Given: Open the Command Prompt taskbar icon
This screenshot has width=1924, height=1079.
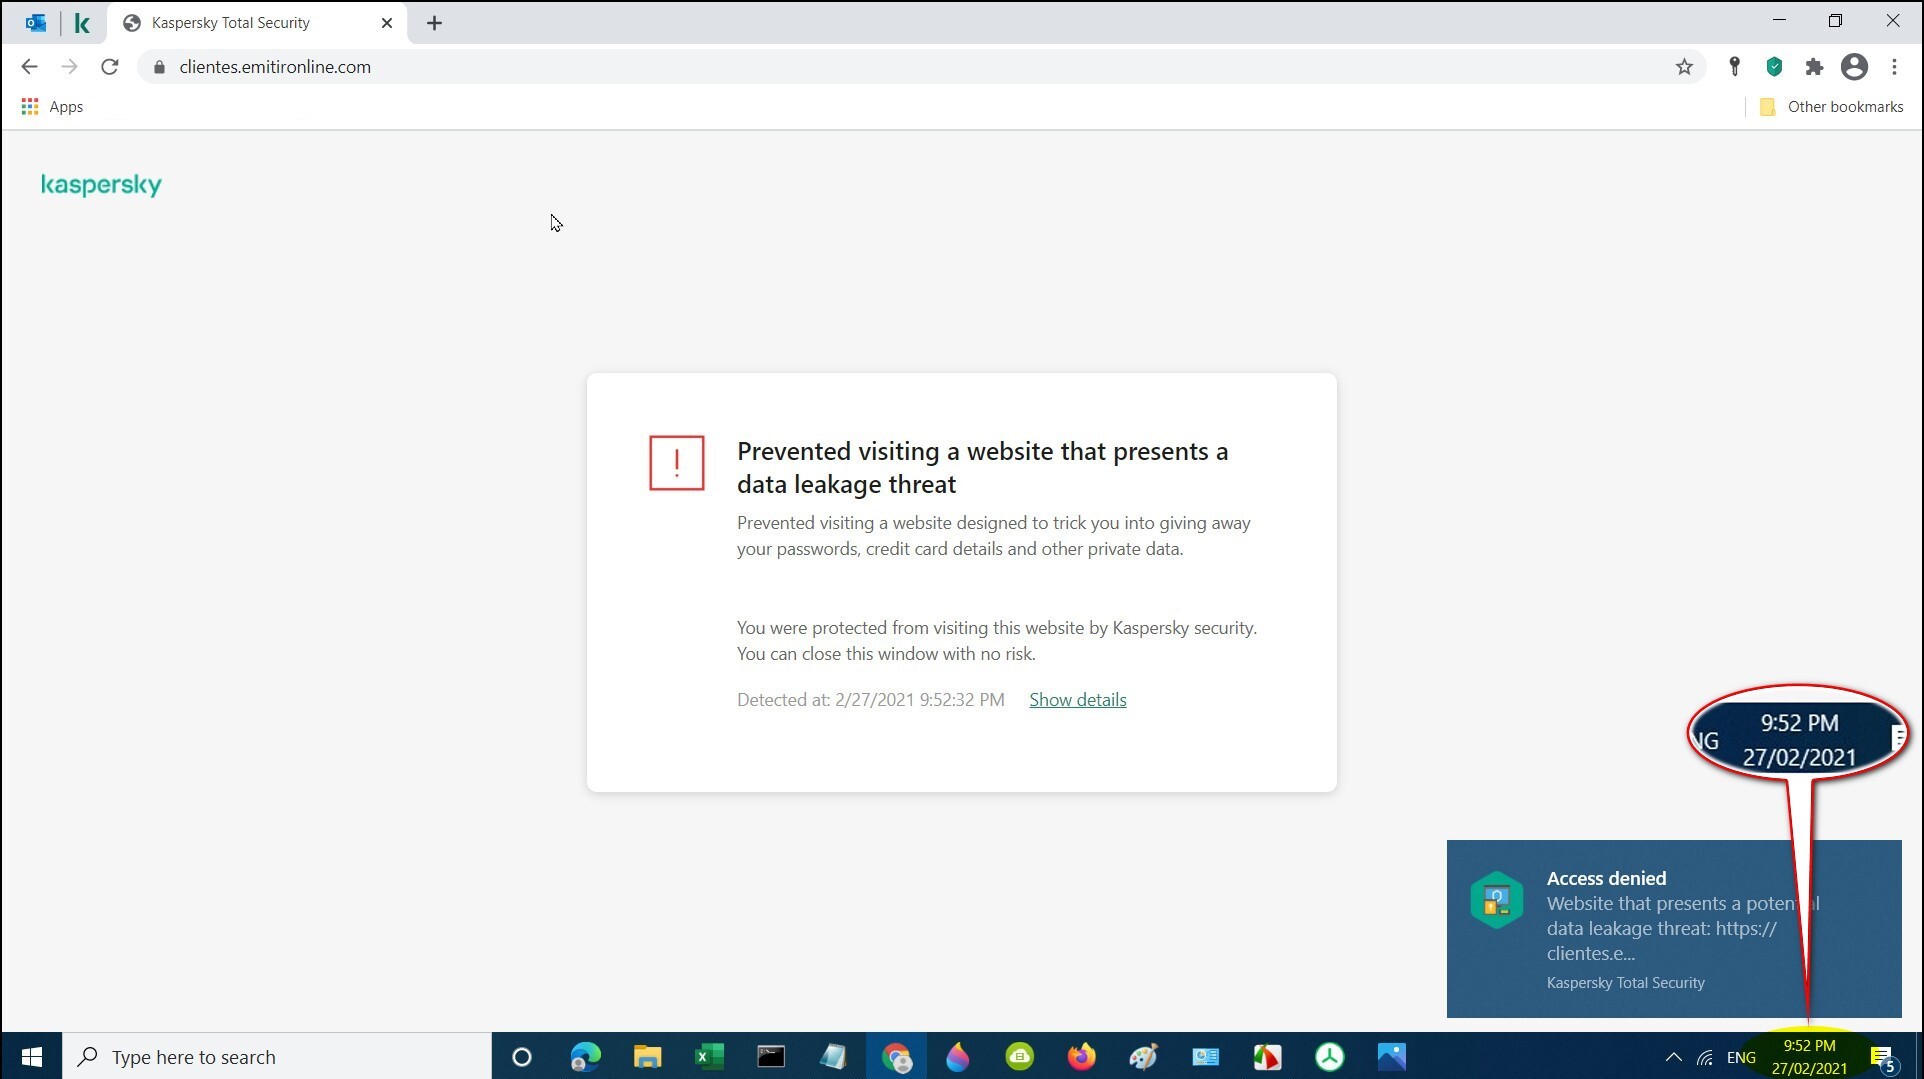Looking at the screenshot, I should pos(771,1057).
